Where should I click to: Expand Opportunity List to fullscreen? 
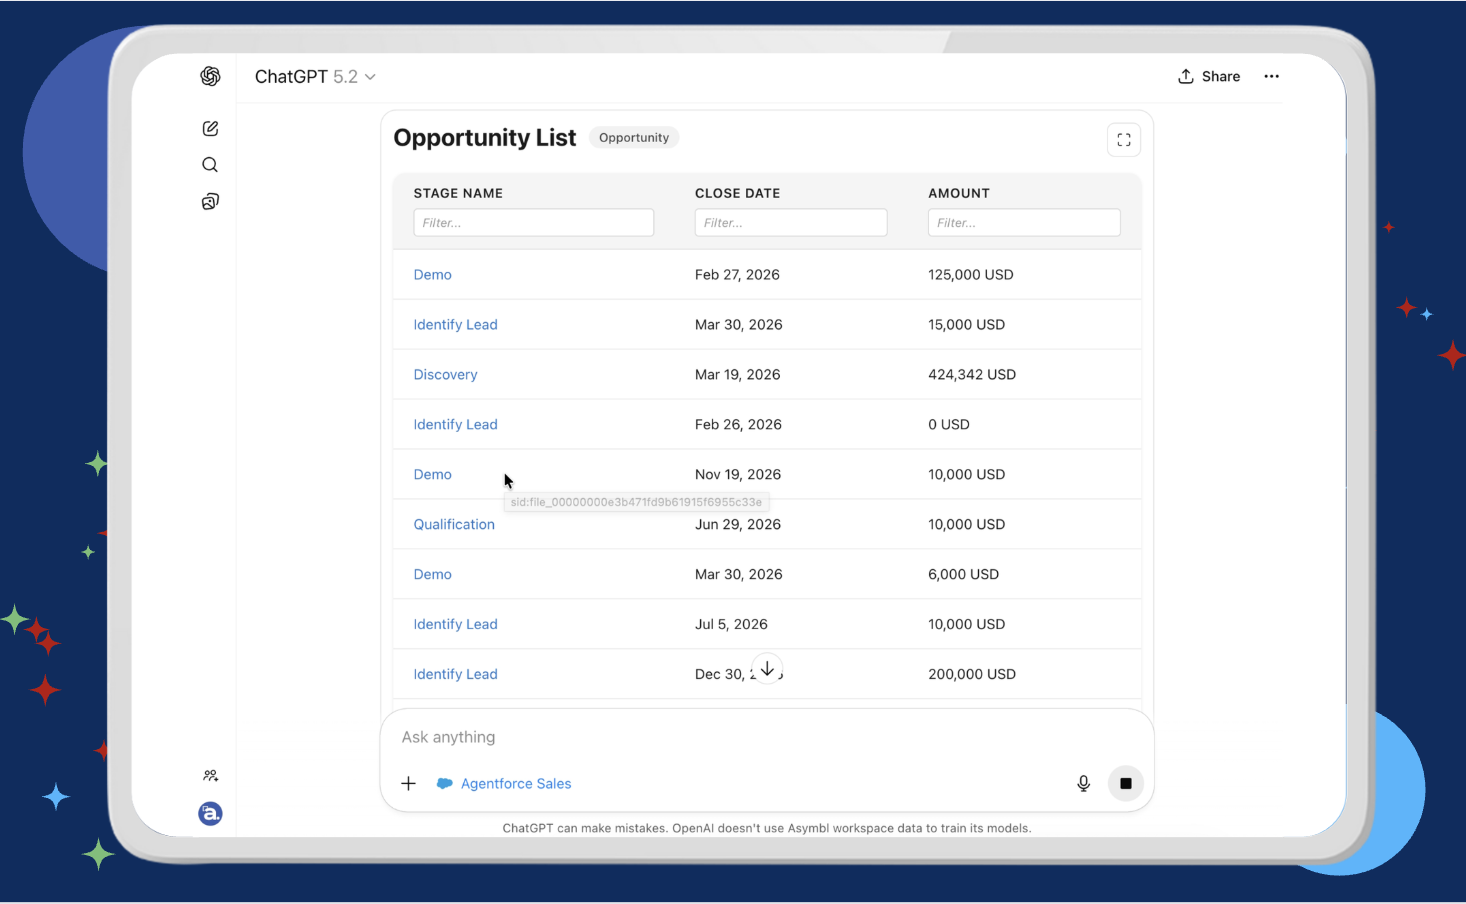pos(1124,140)
